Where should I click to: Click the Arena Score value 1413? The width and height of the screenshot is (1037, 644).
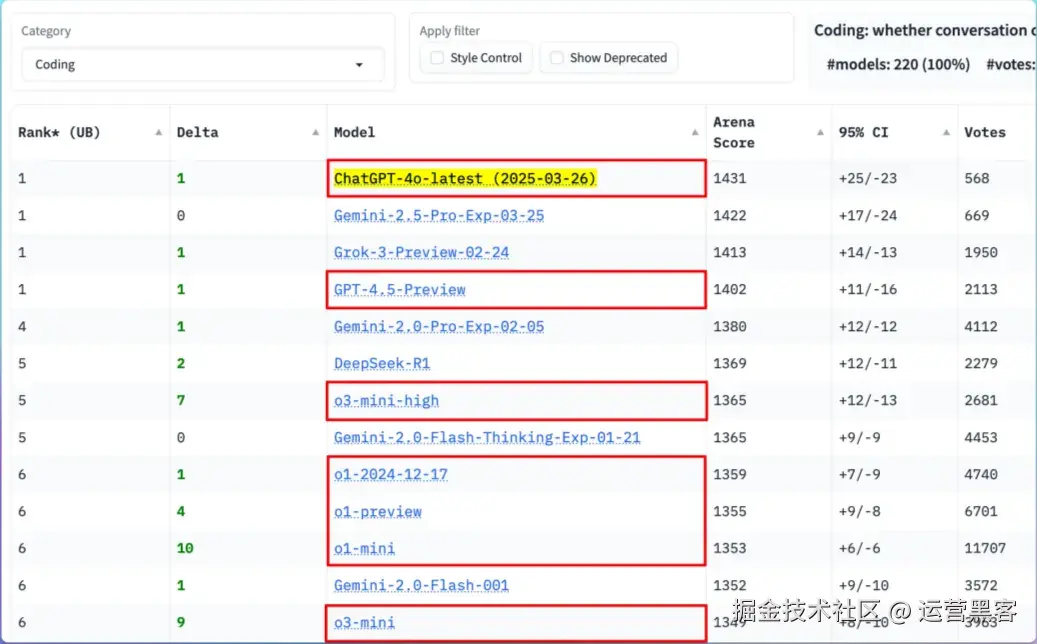coord(729,253)
